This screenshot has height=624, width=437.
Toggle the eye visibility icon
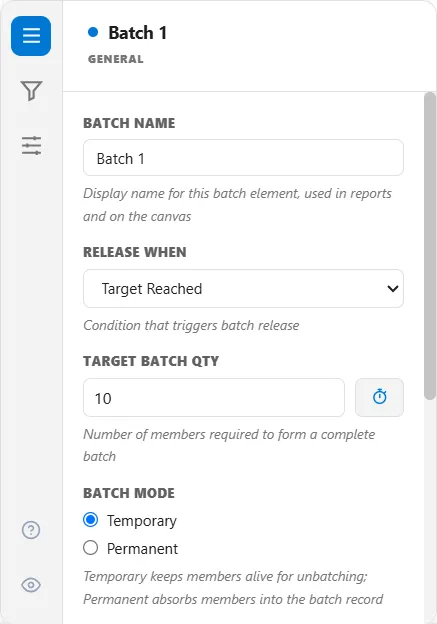tap(31, 585)
